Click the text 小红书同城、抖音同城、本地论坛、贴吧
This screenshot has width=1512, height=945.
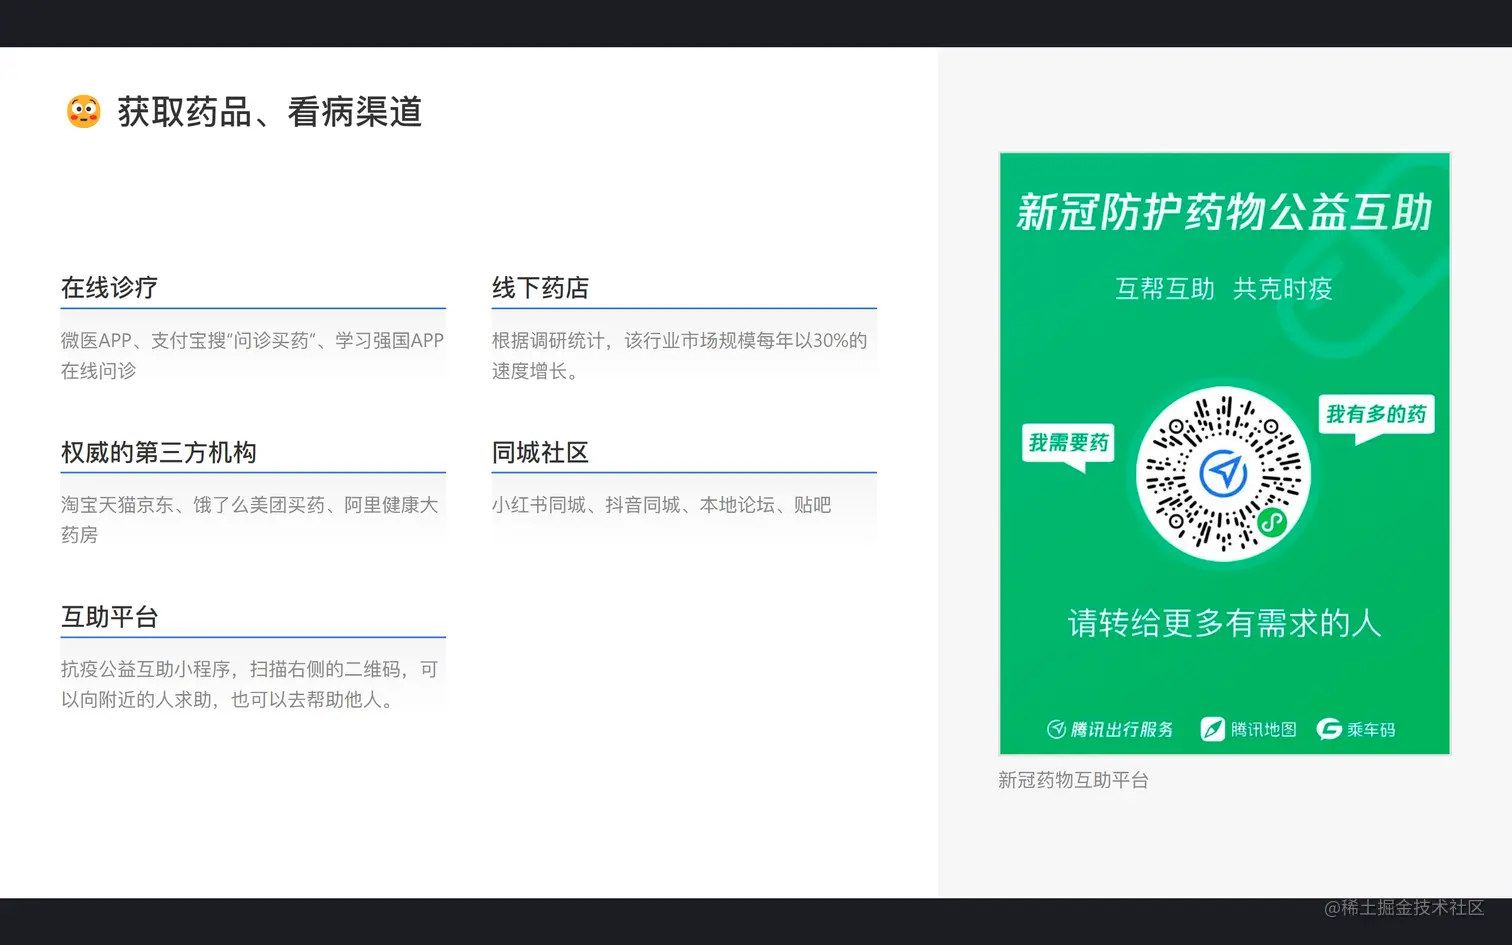(661, 505)
